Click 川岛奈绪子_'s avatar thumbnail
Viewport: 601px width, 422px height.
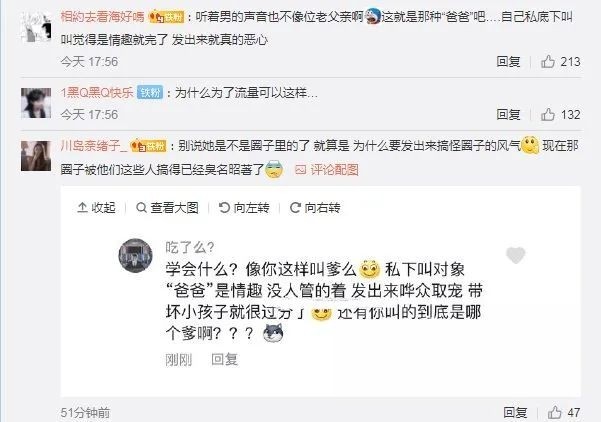click(36, 156)
